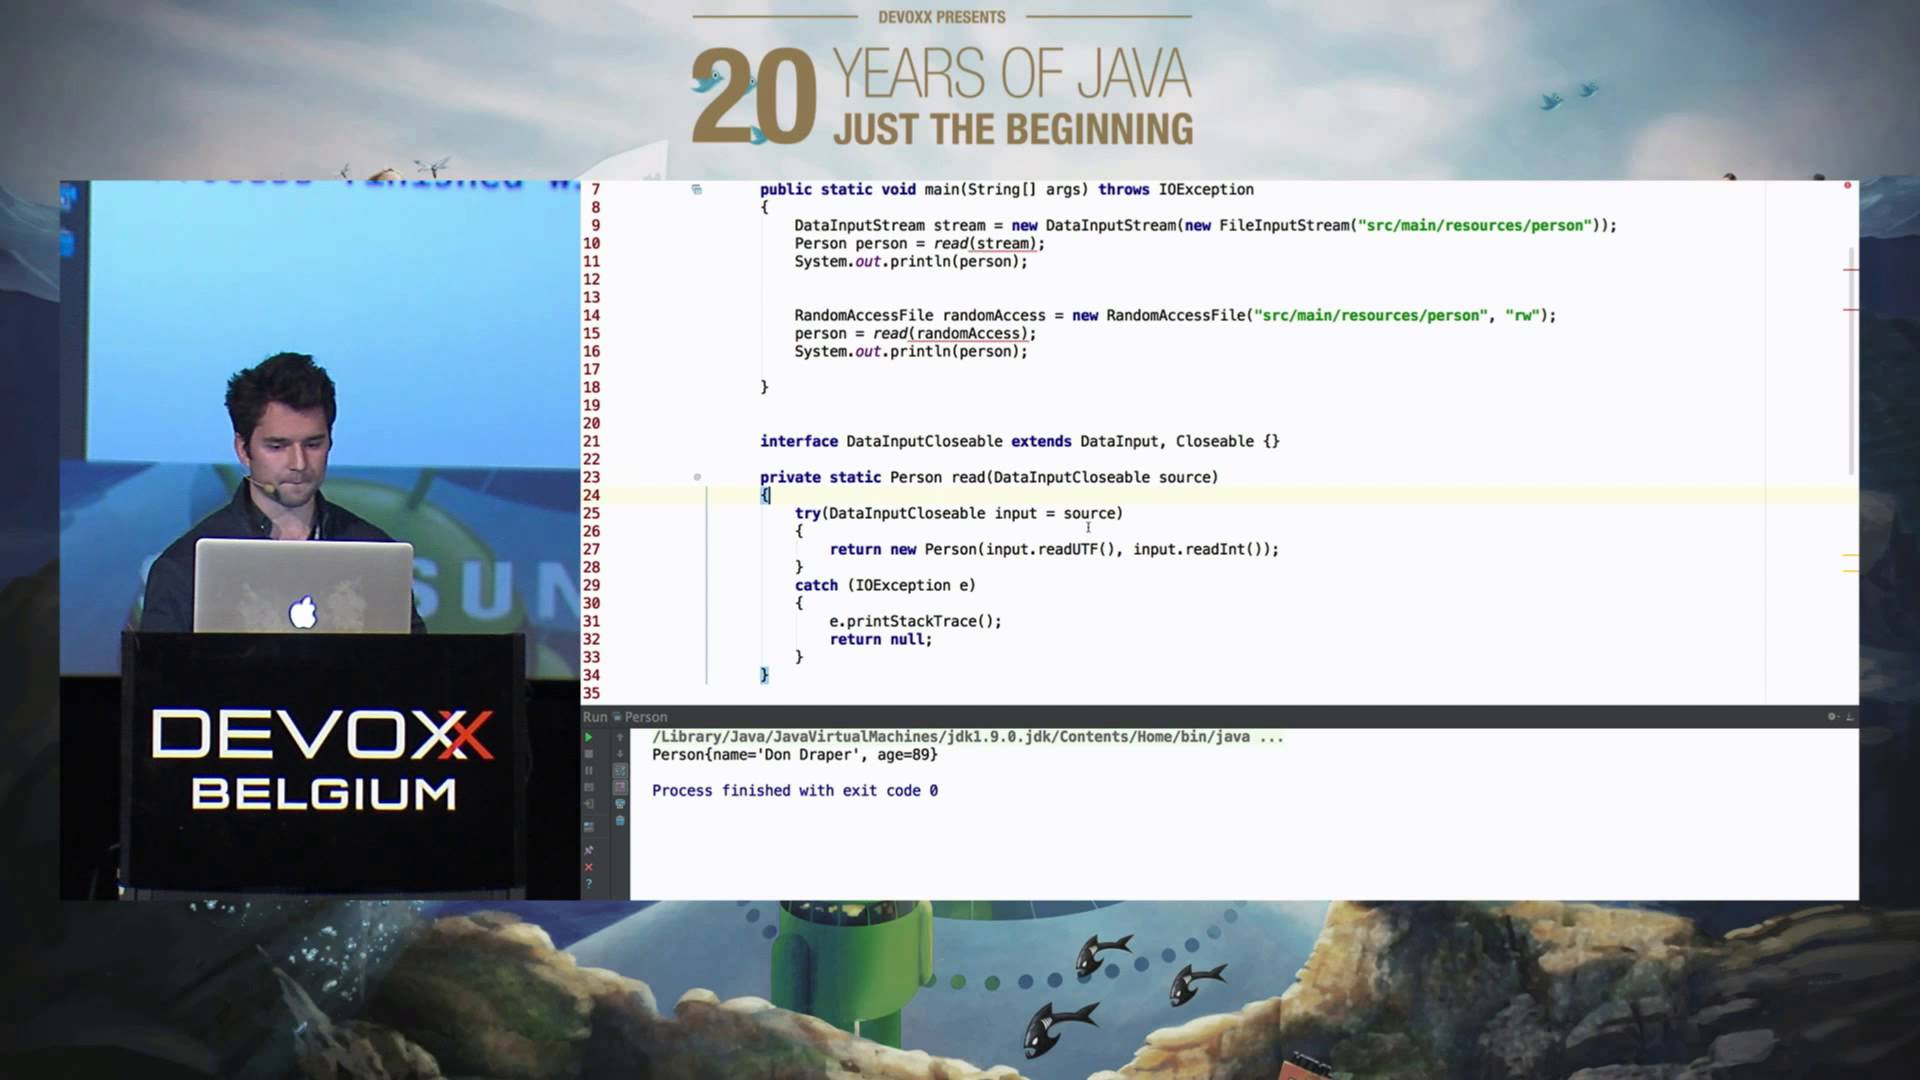
Task: Select the line 'return null;' in editor
Action: tap(880, 639)
